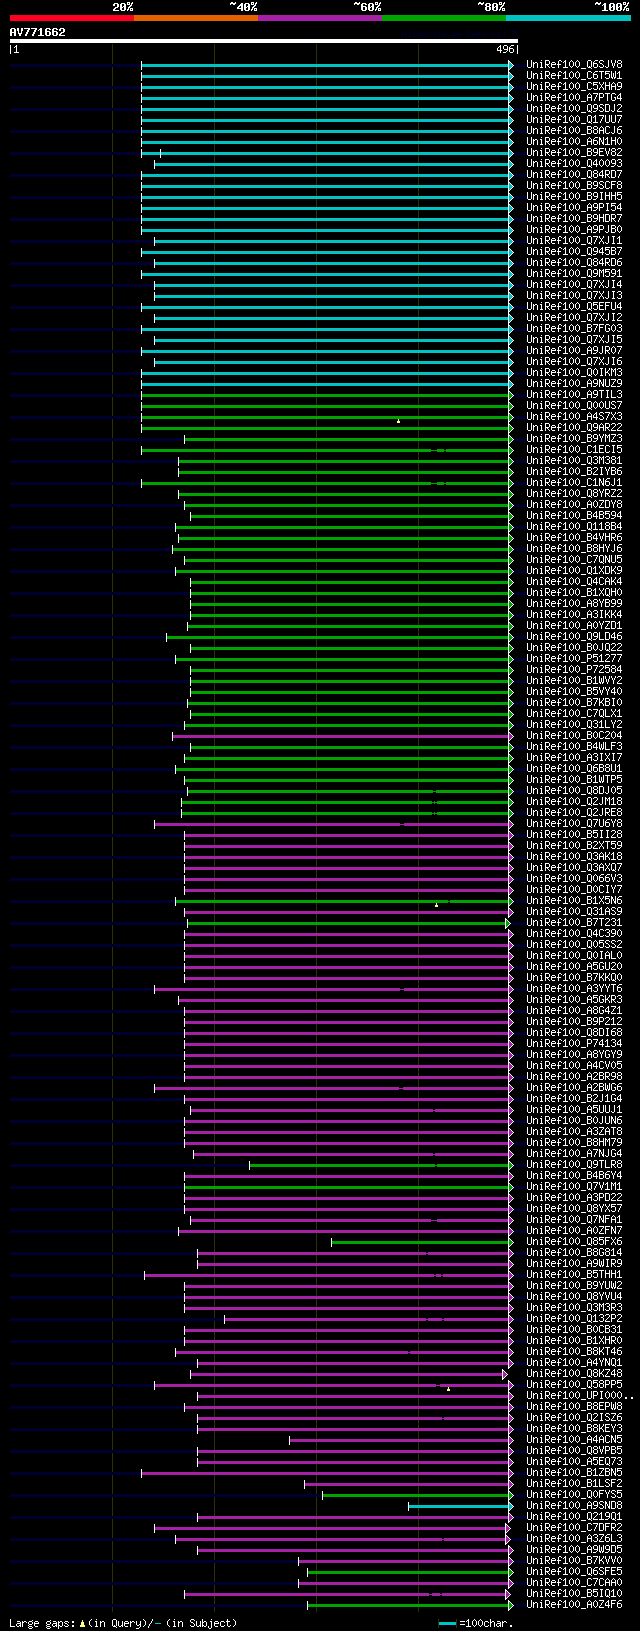Select the label UniRef100_C1ECI5
This screenshot has height=1631, width=640.
574,449
